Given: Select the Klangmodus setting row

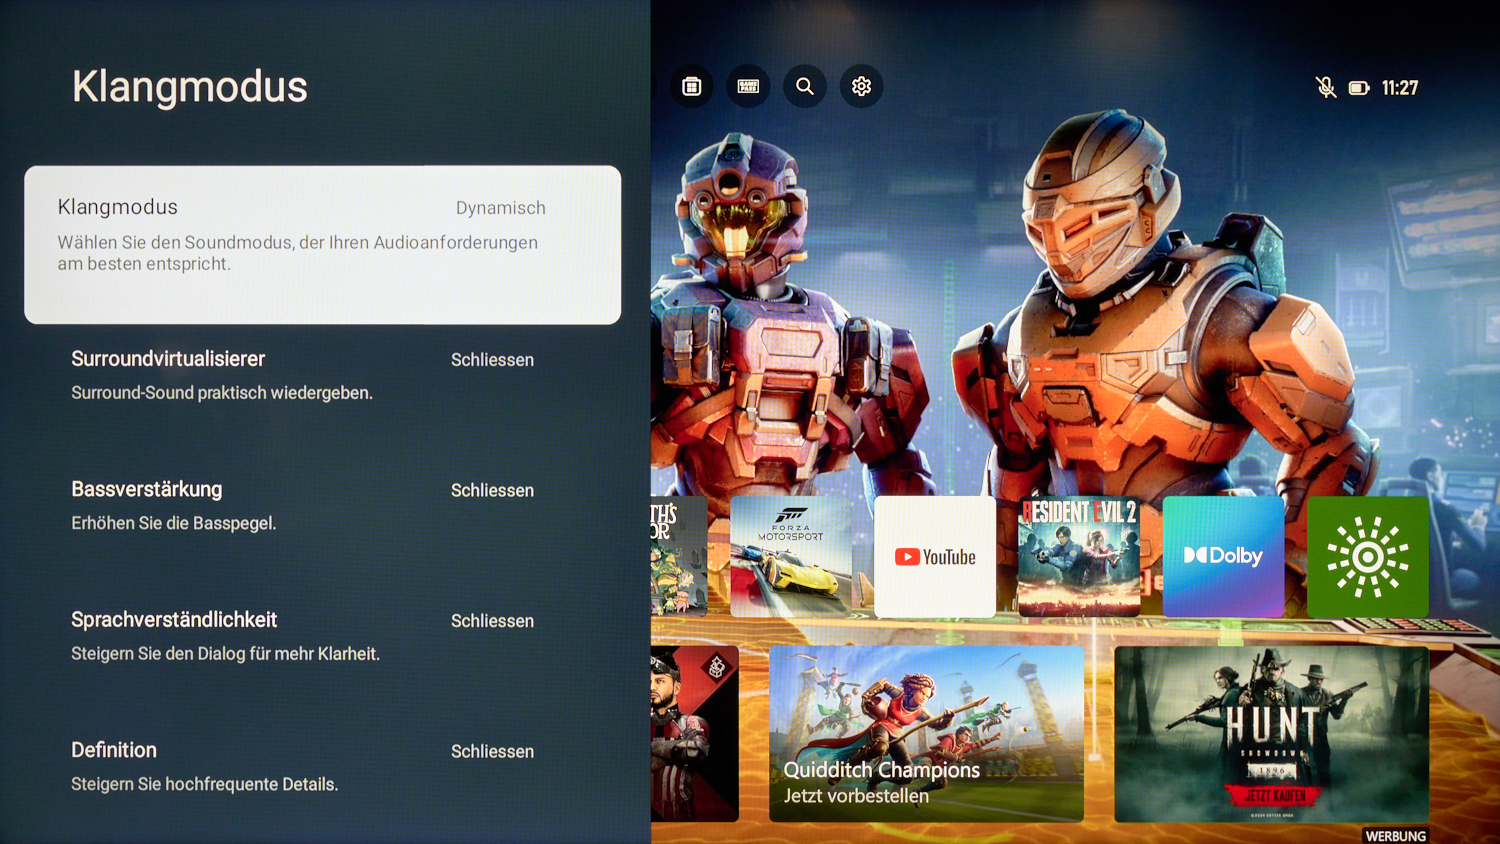Looking at the screenshot, I should 322,245.
